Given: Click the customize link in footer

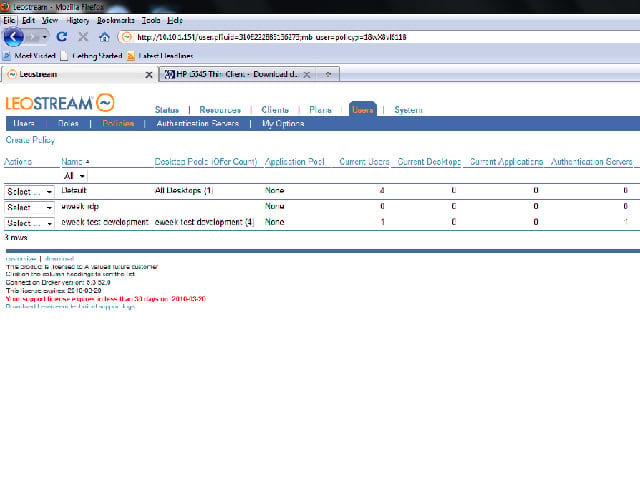Looking at the screenshot, I should tap(21, 259).
